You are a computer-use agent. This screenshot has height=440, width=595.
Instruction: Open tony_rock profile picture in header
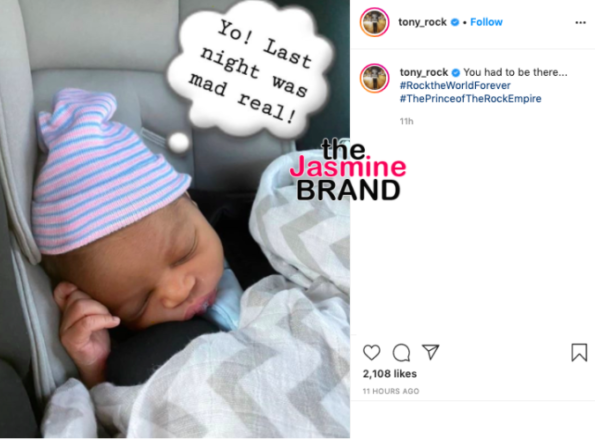[x=375, y=22]
